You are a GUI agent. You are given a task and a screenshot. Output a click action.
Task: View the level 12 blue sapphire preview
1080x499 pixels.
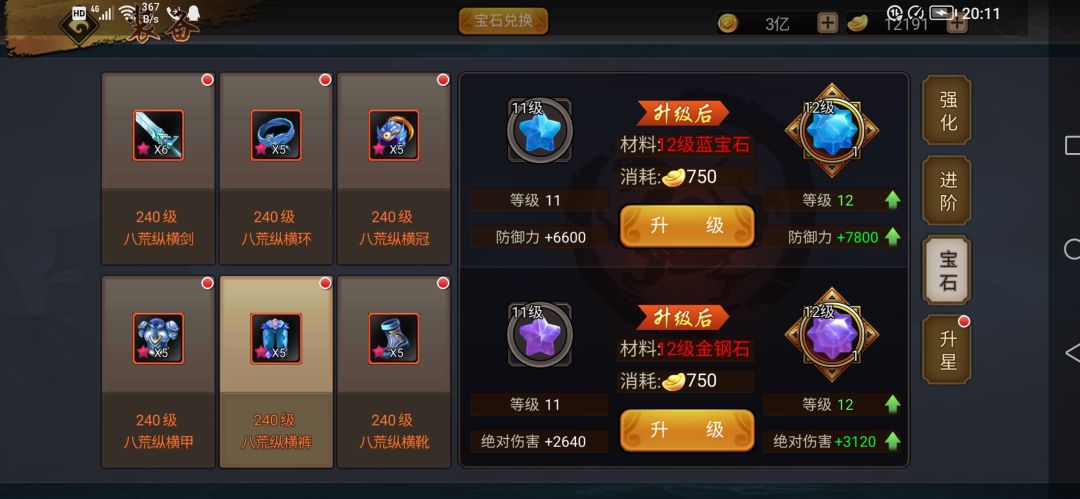pyautogui.click(x=832, y=130)
